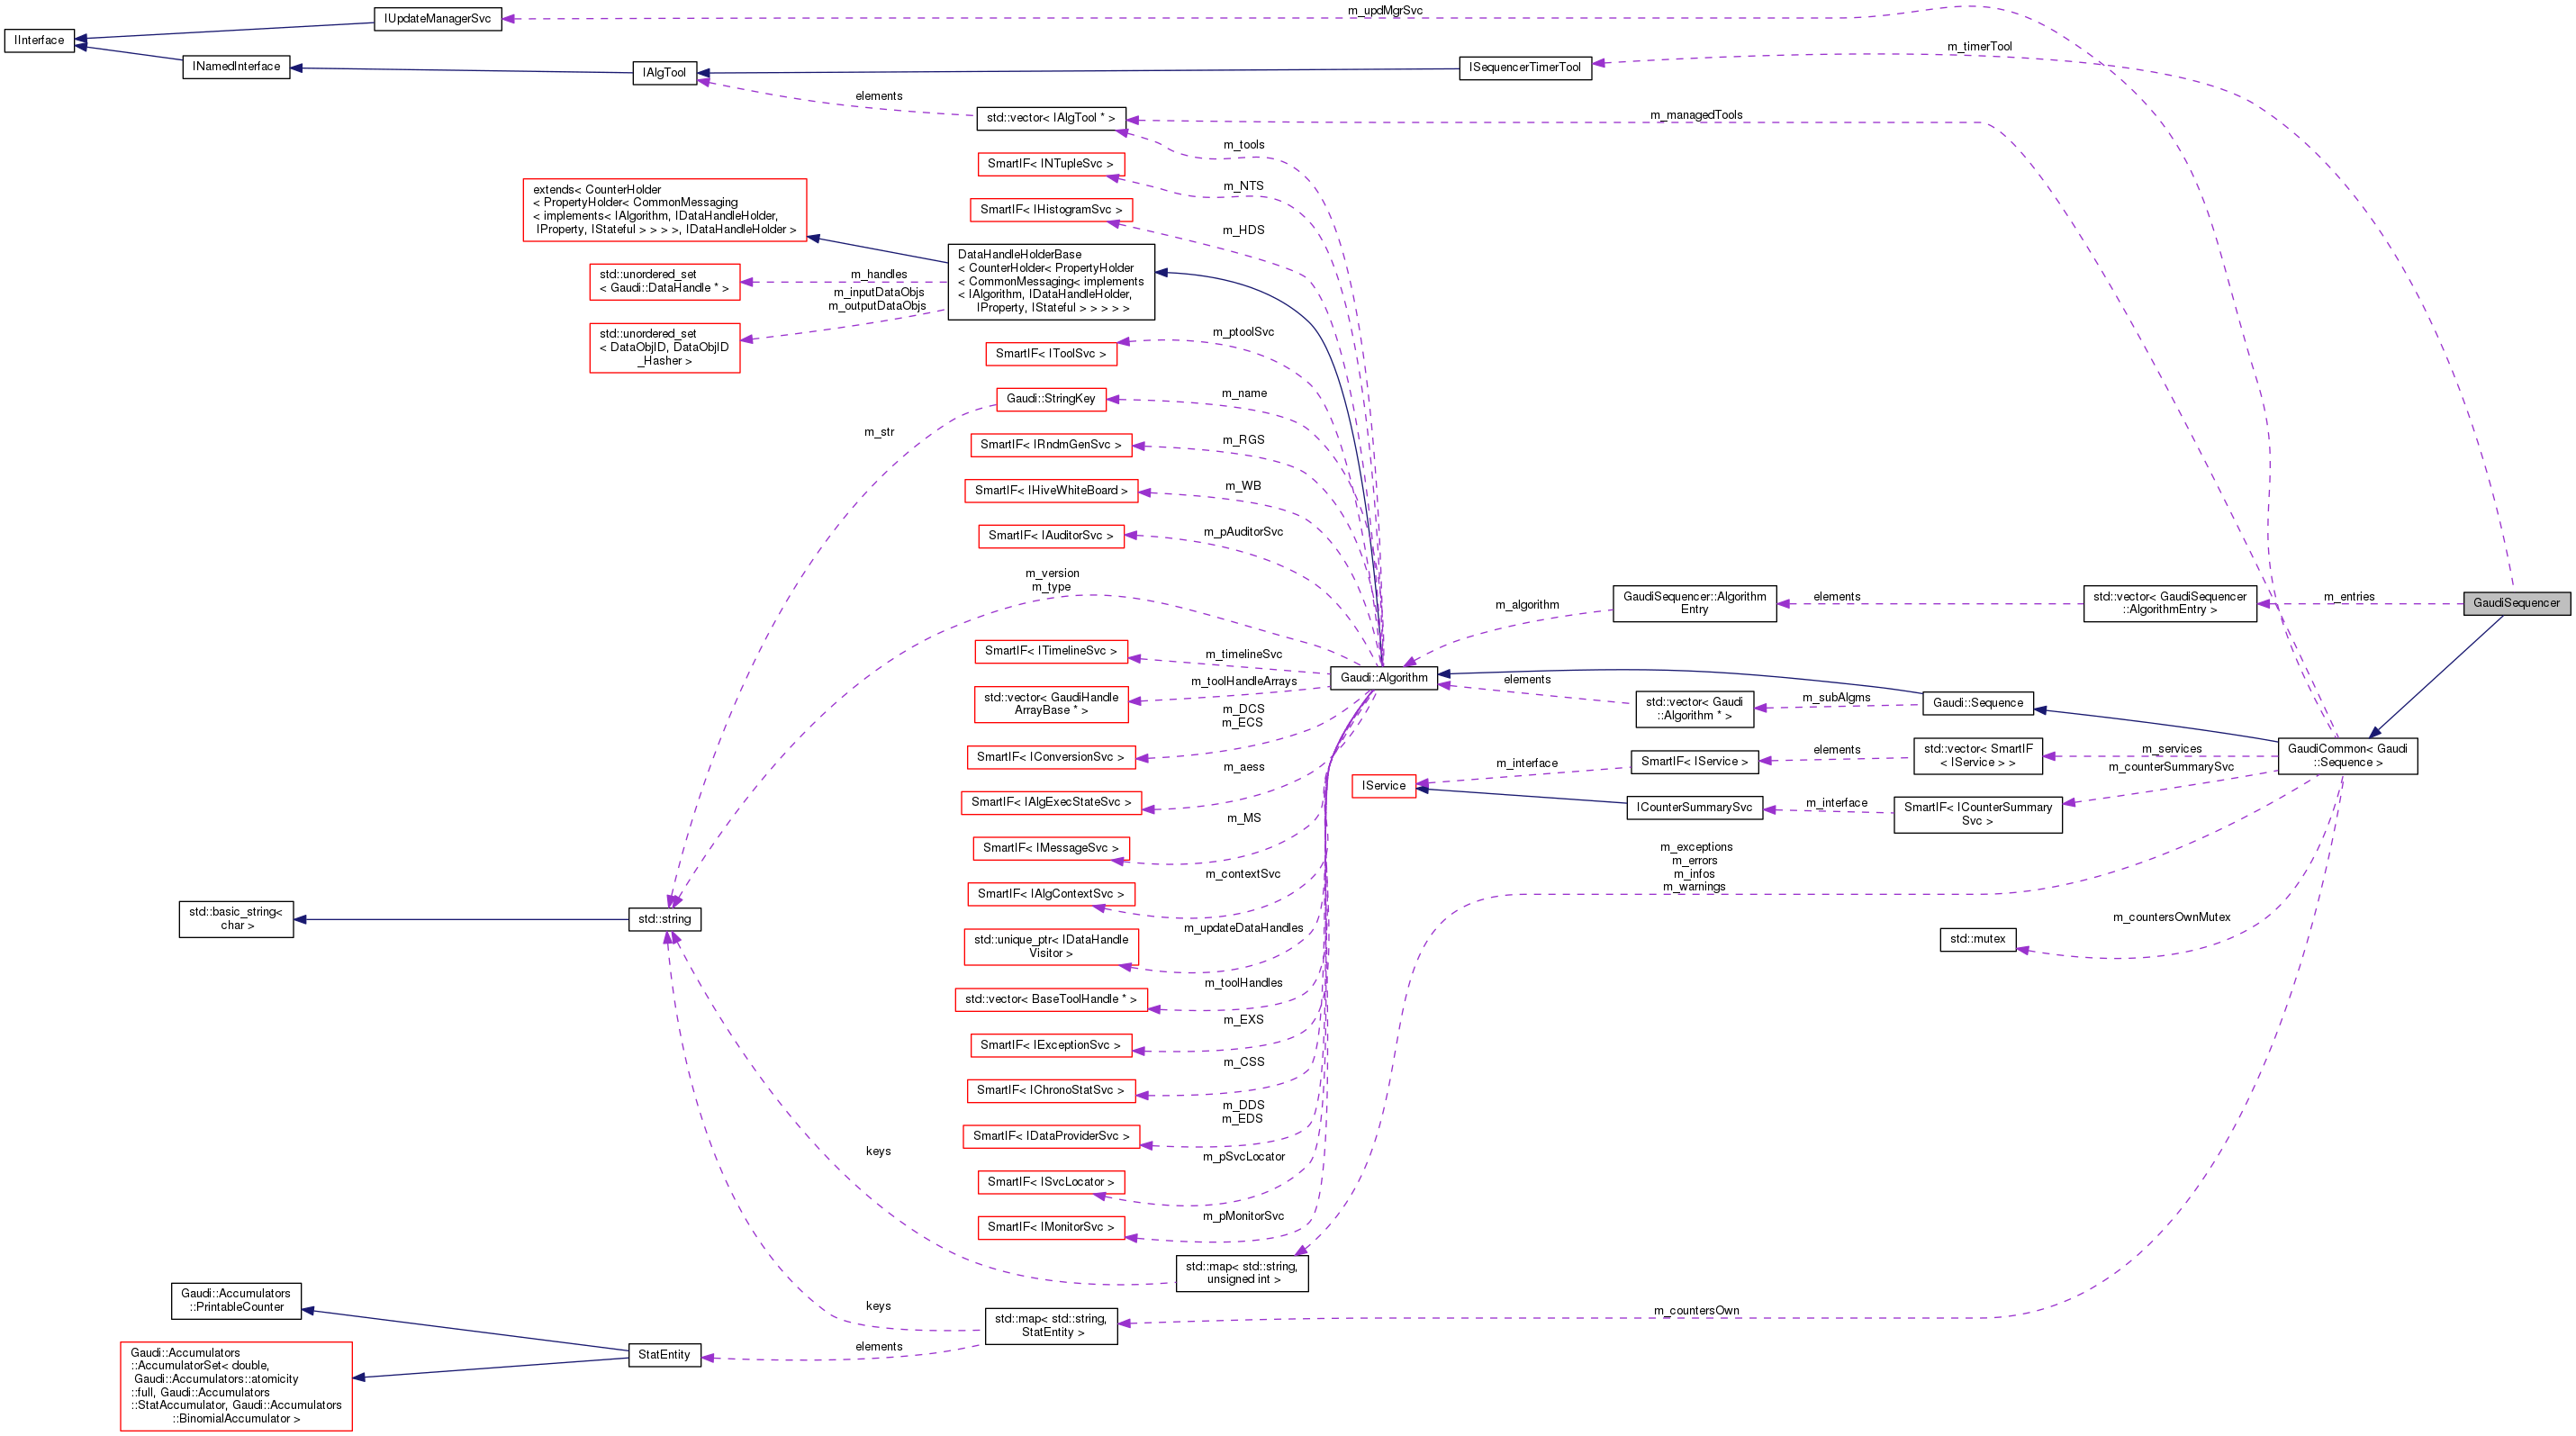Open the SmartIF< IHiveWhiteBoard > node
This screenshot has height=1436, width=2576.
point(1051,491)
